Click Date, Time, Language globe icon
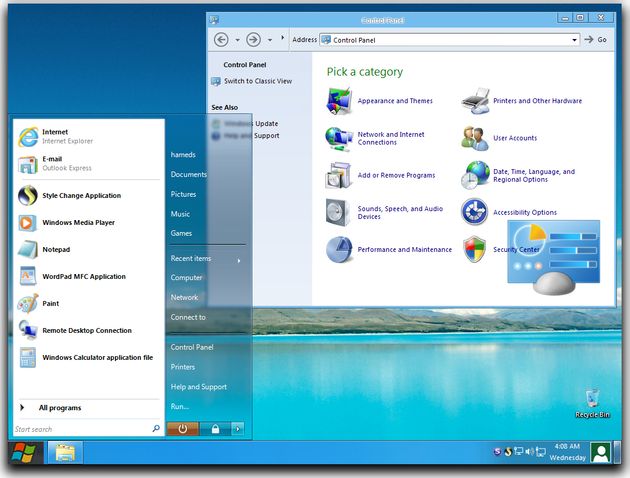This screenshot has height=478, width=630. click(475, 175)
